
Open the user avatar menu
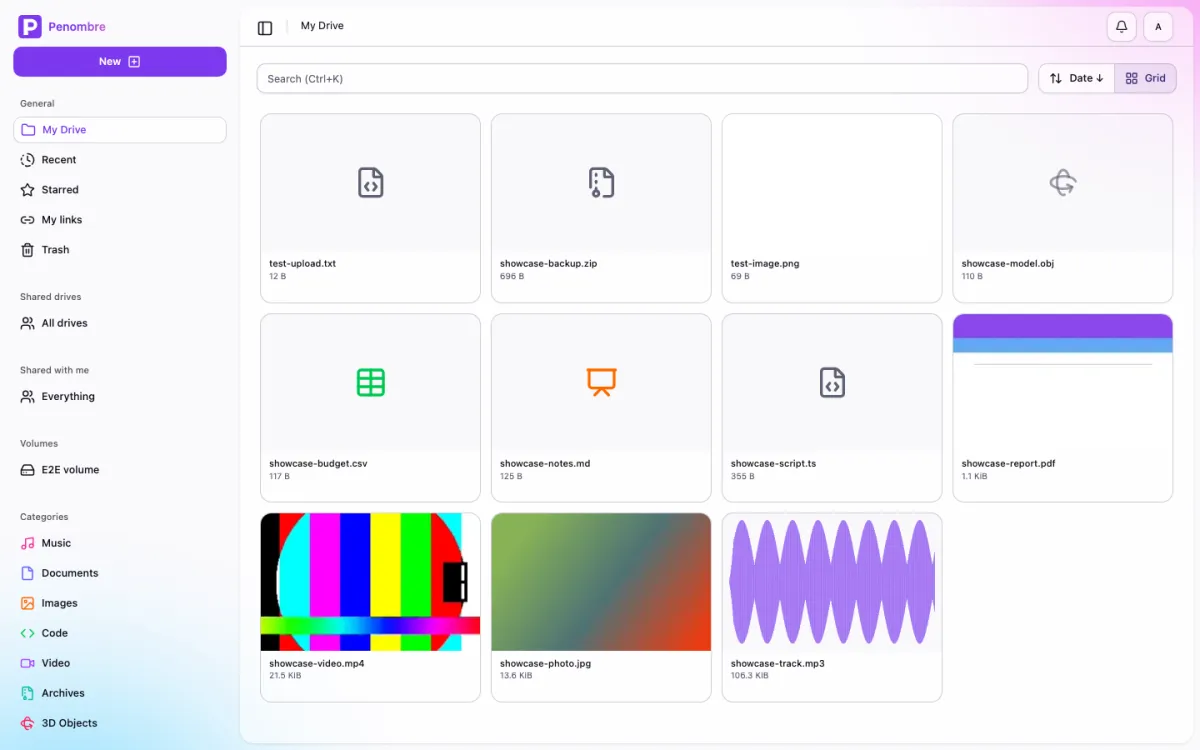(x=1158, y=27)
